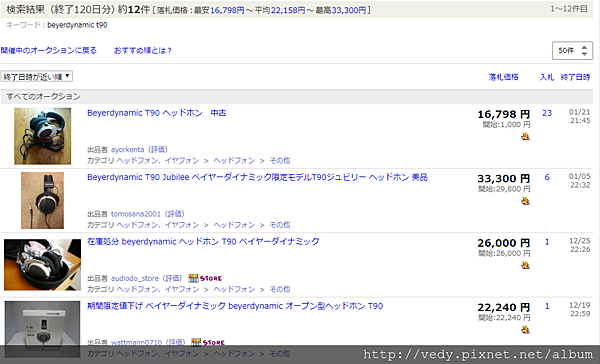Viewport: 600px width, 364px height.
Task: Click keyword text beyerdynamic t90
Action: [x=77, y=25]
